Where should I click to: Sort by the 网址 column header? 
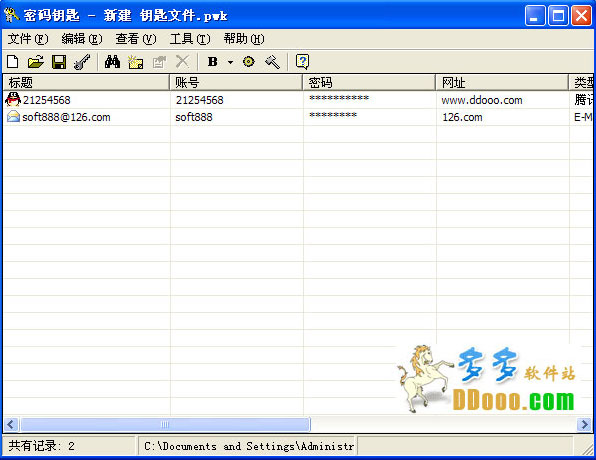coord(502,82)
